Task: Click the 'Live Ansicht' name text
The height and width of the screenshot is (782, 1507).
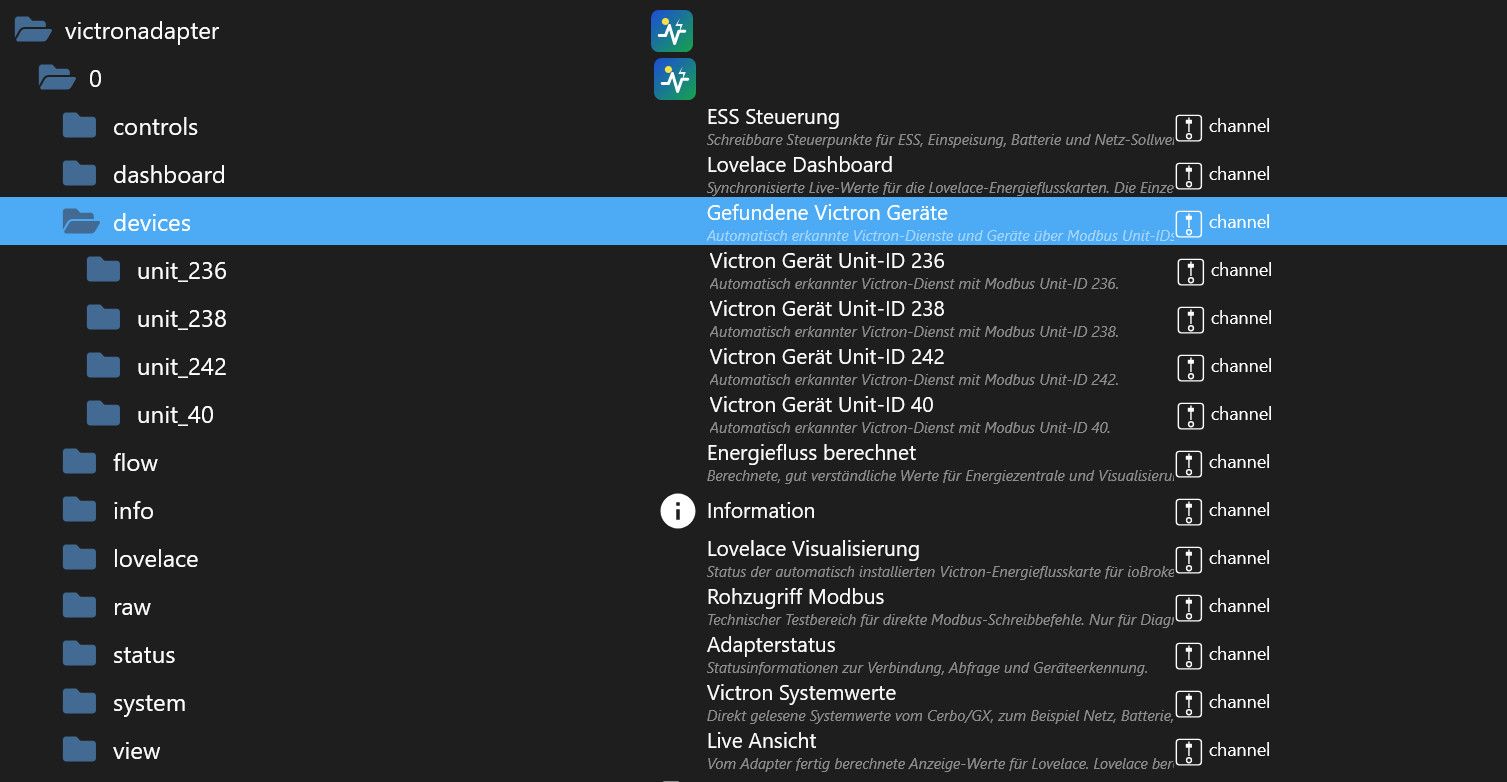Action: [x=762, y=741]
